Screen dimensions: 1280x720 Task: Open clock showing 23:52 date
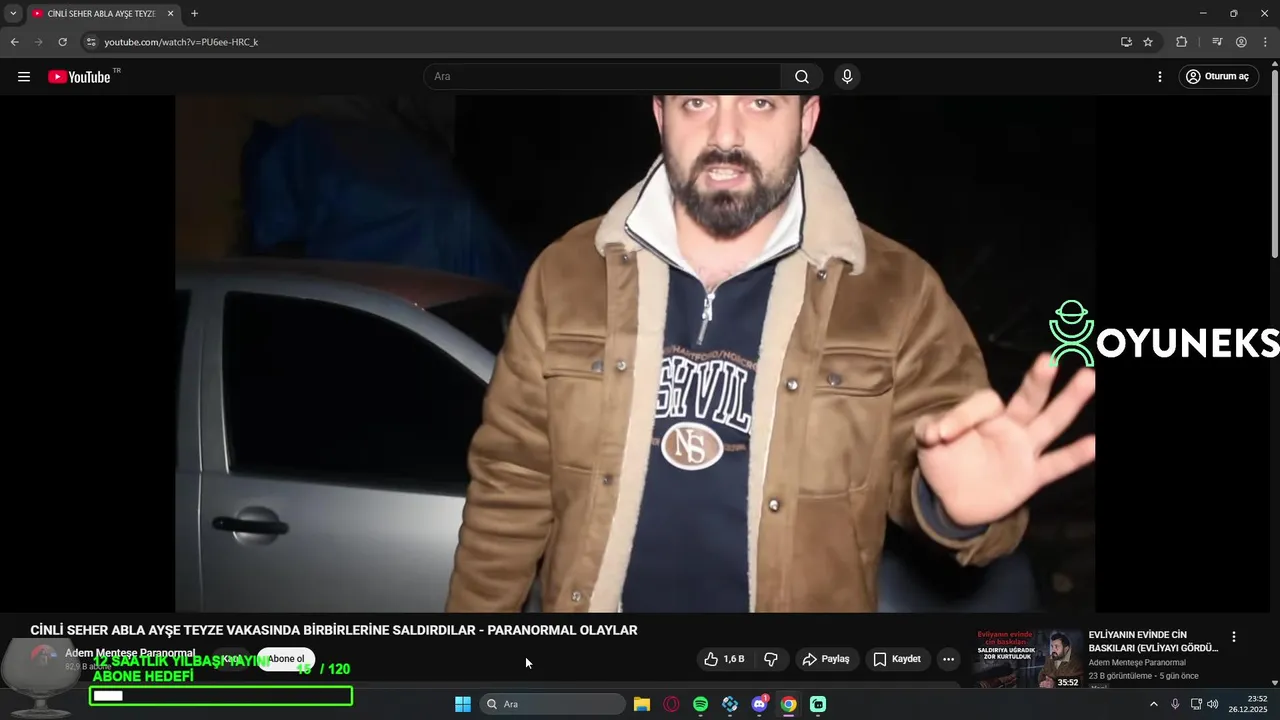click(1250, 704)
